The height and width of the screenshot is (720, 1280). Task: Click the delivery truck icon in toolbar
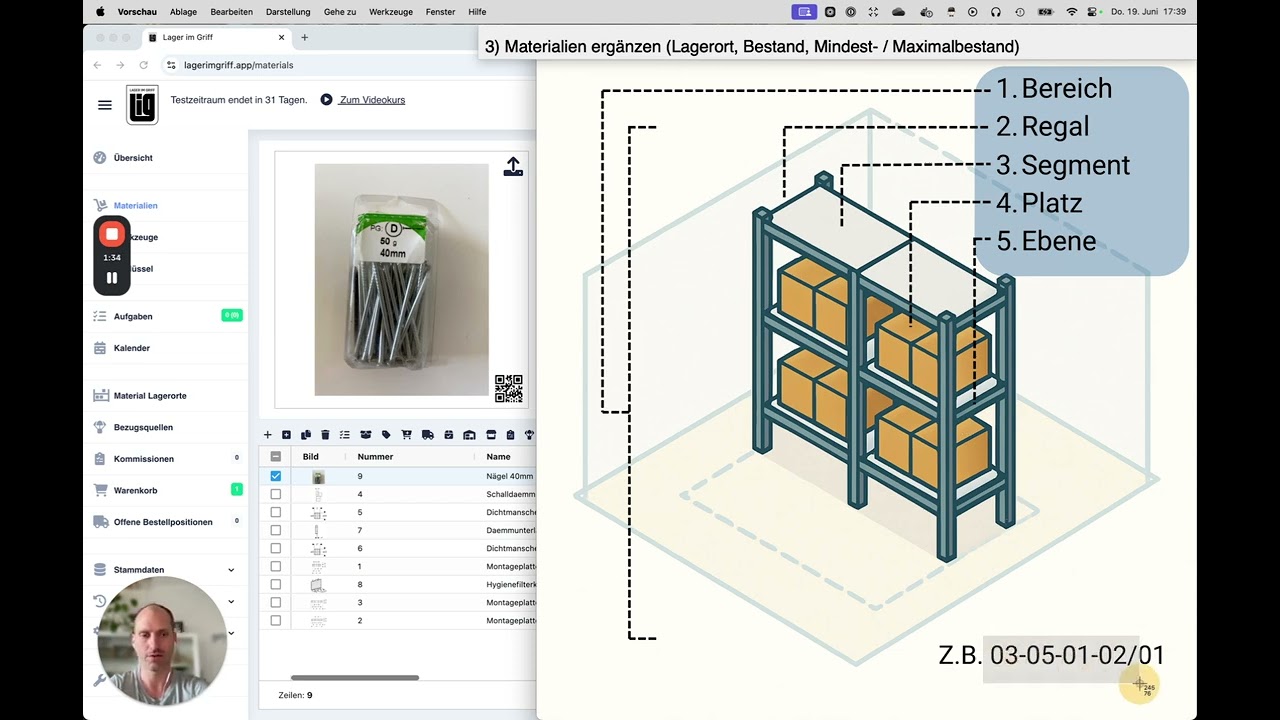click(428, 435)
